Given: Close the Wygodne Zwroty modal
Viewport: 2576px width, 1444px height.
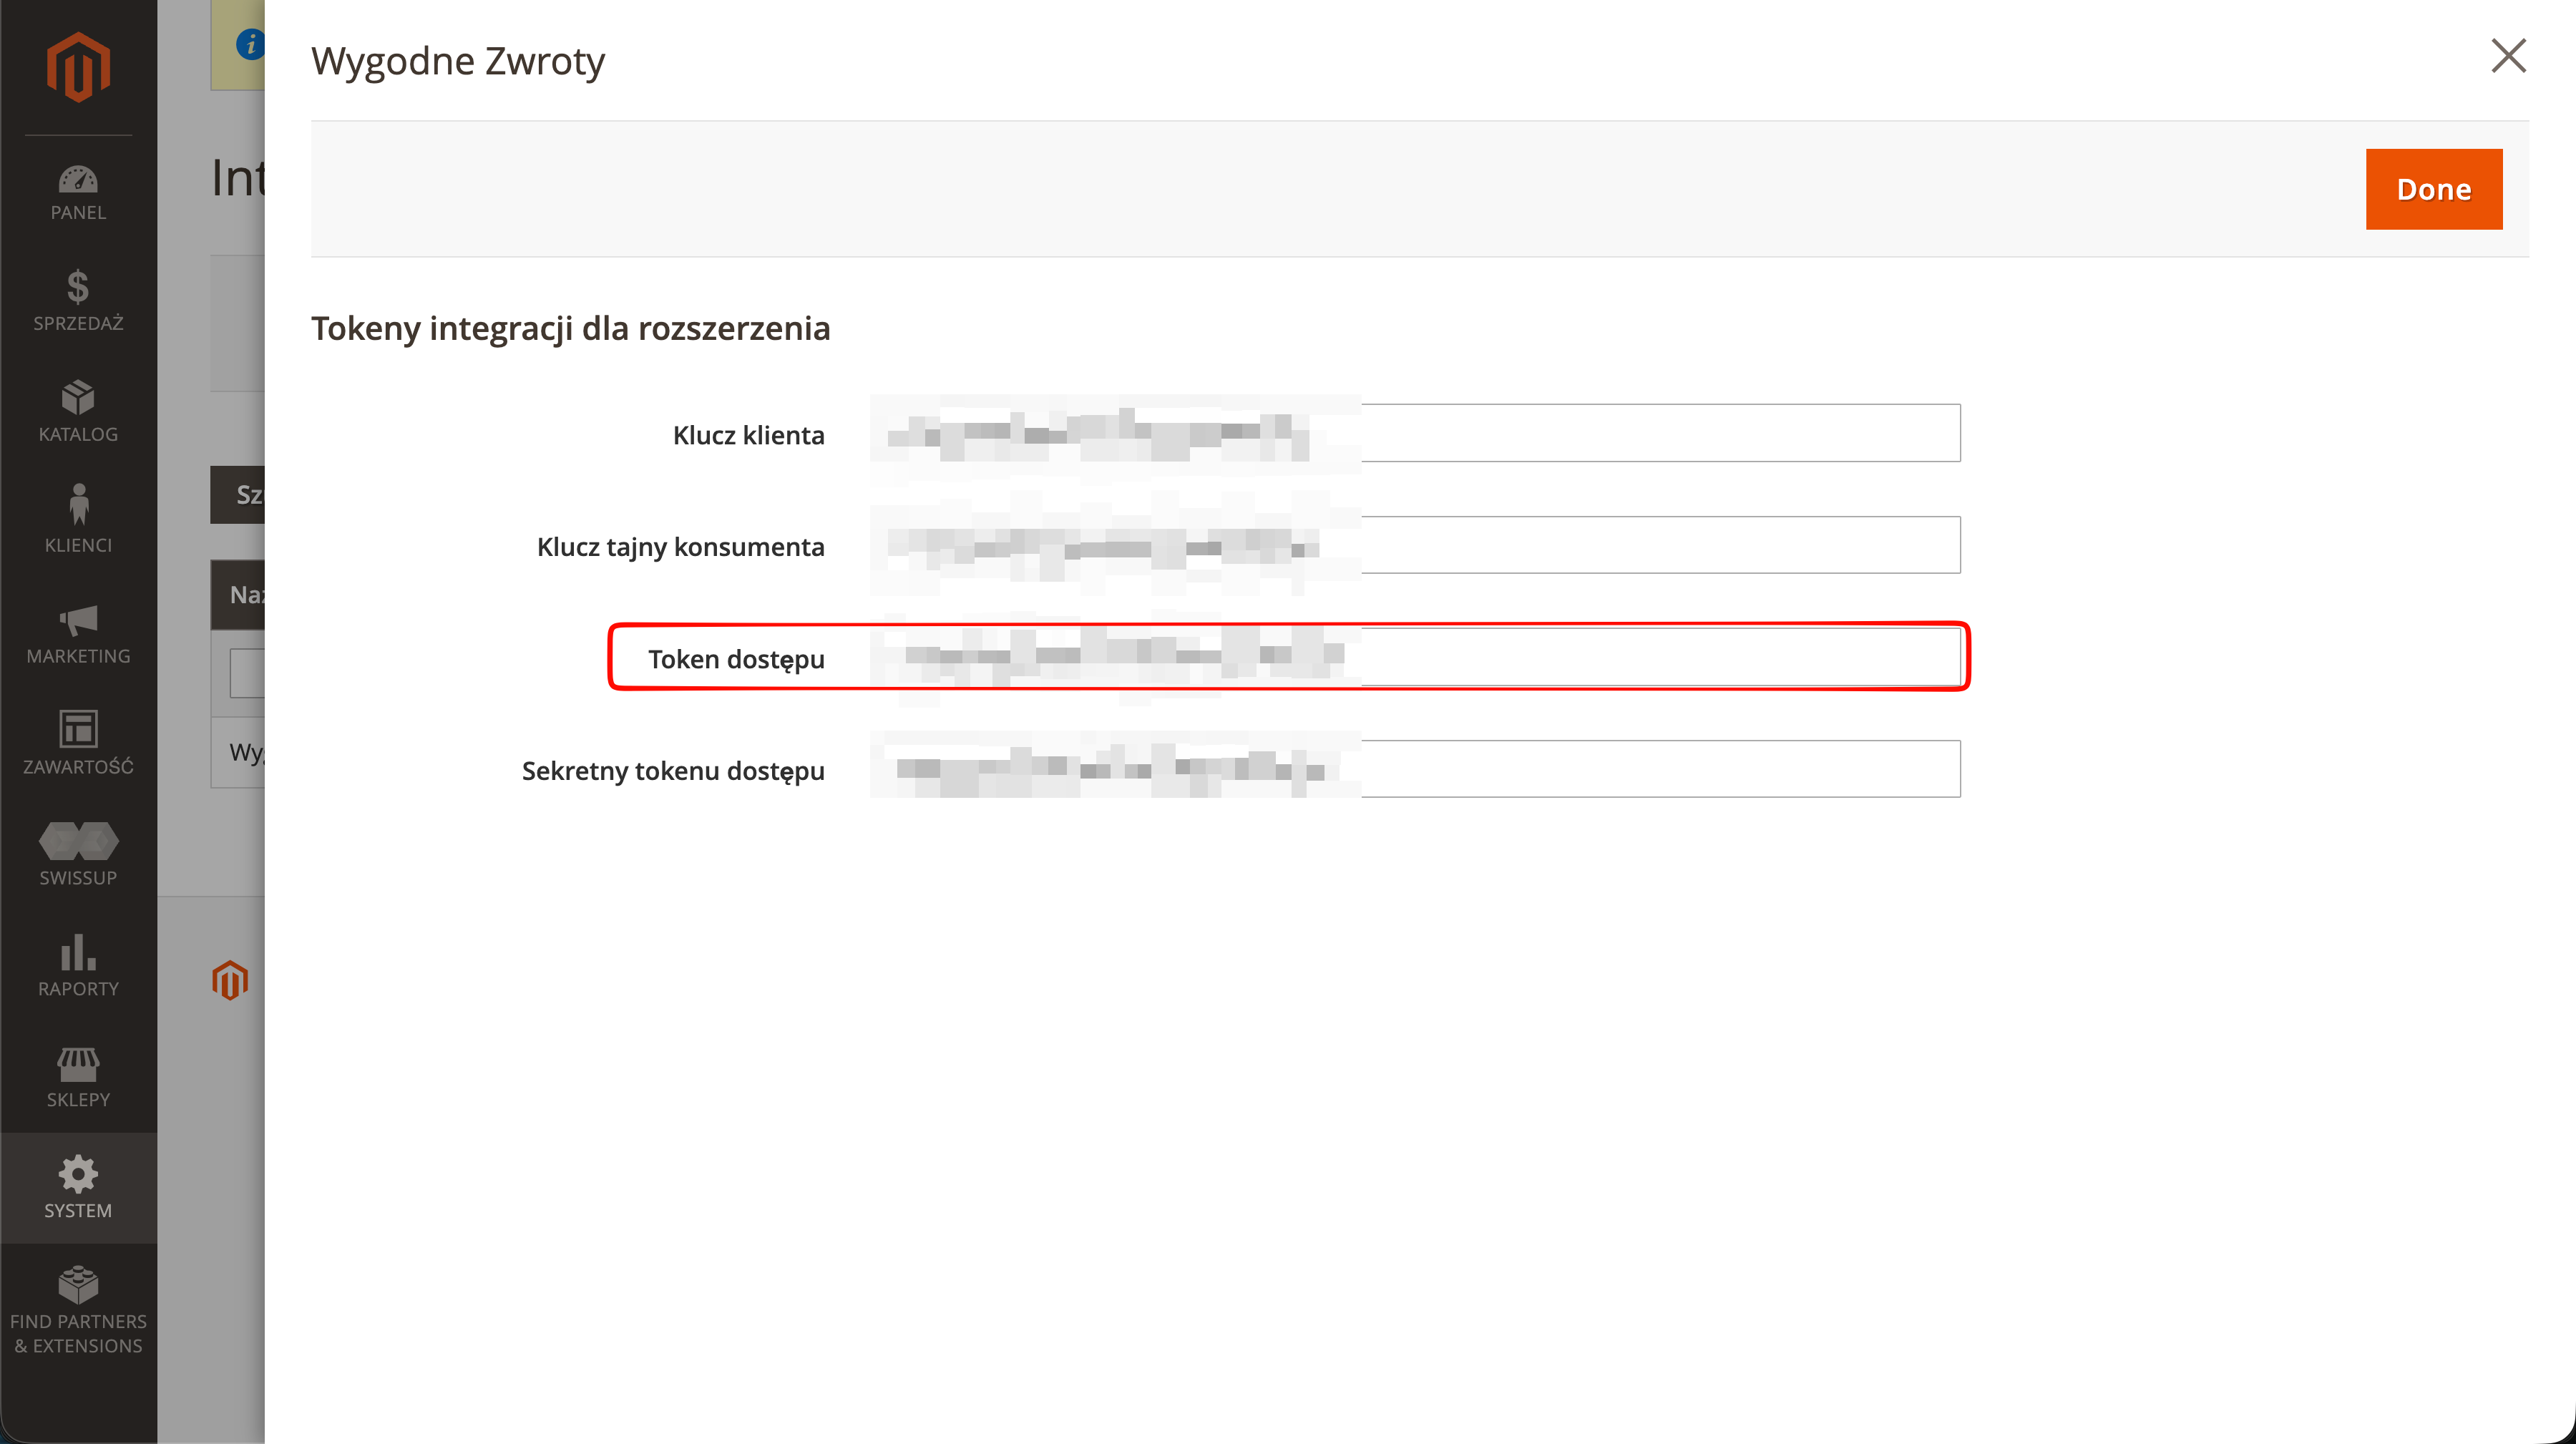Looking at the screenshot, I should pos(2508,56).
